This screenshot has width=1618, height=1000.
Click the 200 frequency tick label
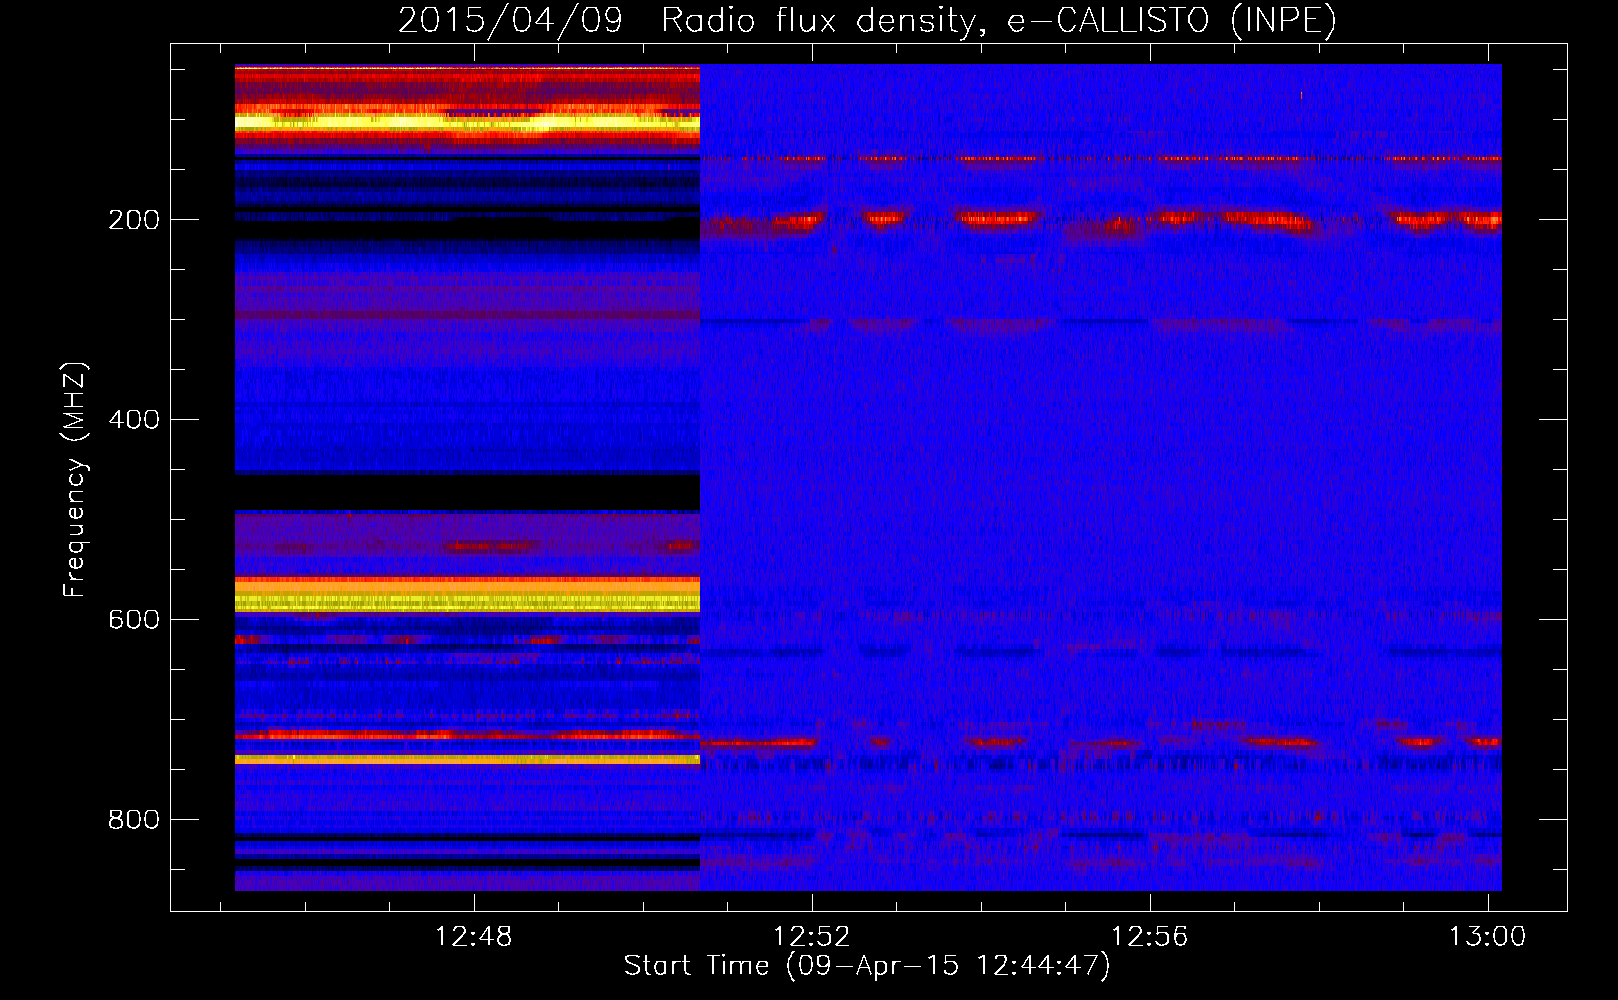pyautogui.click(x=134, y=220)
